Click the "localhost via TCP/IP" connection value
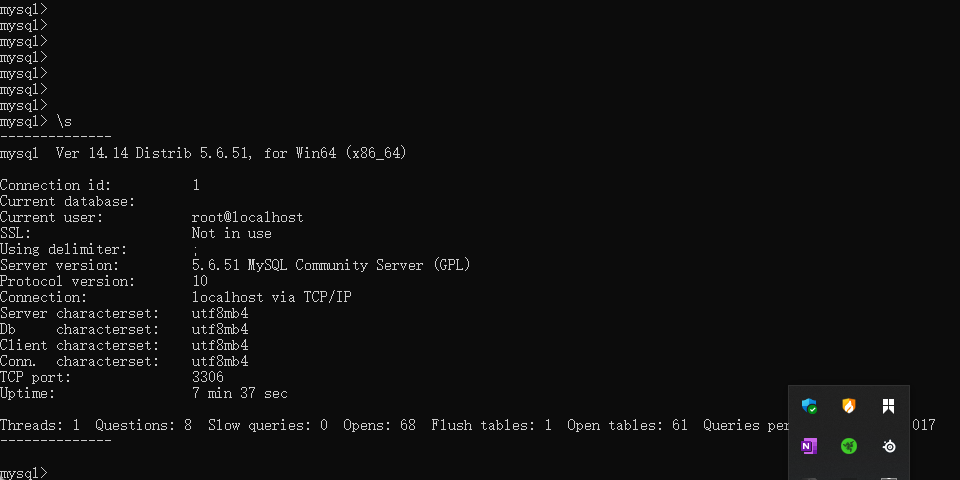This screenshot has height=480, width=960. click(271, 297)
